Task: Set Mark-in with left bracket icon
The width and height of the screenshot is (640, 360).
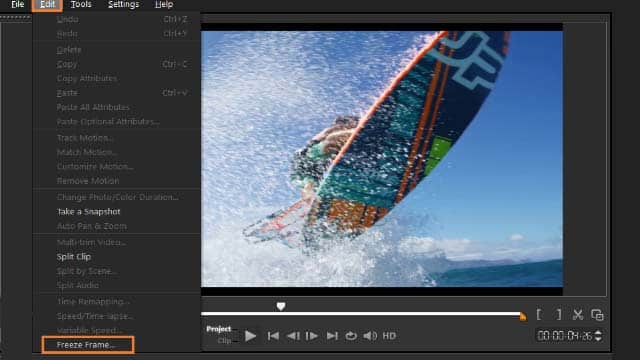Action: pos(539,315)
